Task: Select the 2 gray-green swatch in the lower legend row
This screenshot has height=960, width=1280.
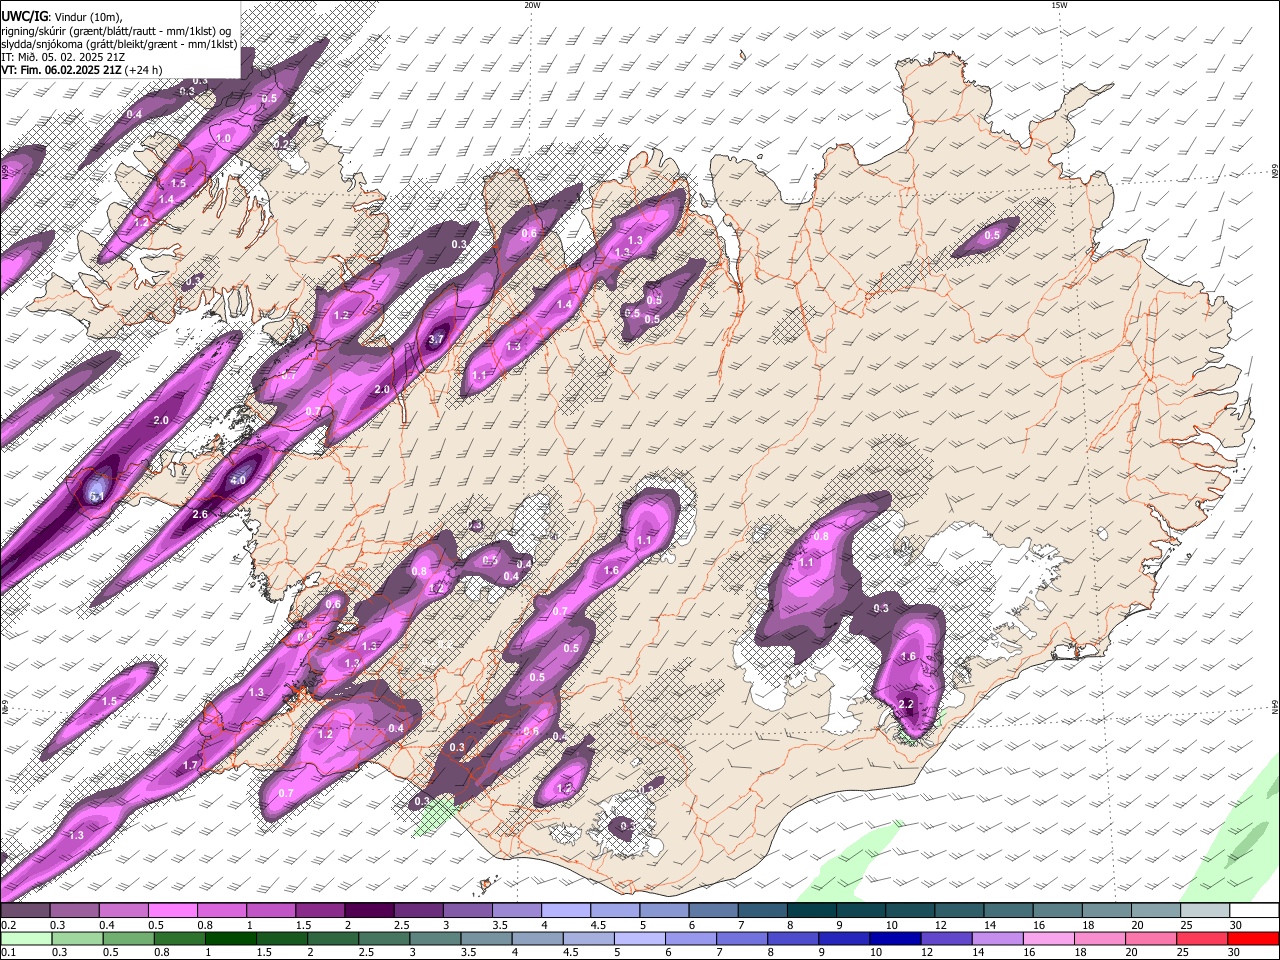Action: click(x=332, y=938)
